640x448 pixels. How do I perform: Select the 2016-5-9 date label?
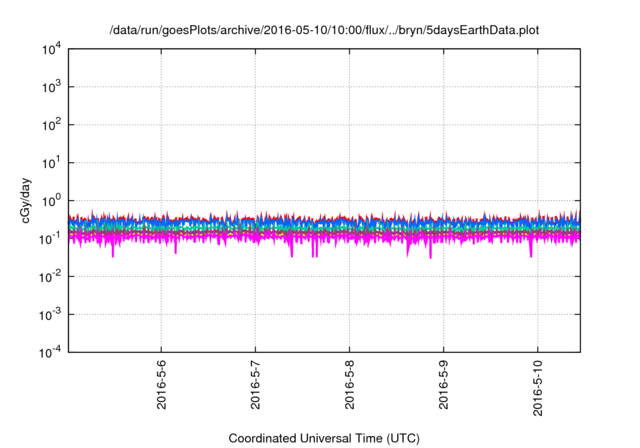444,384
